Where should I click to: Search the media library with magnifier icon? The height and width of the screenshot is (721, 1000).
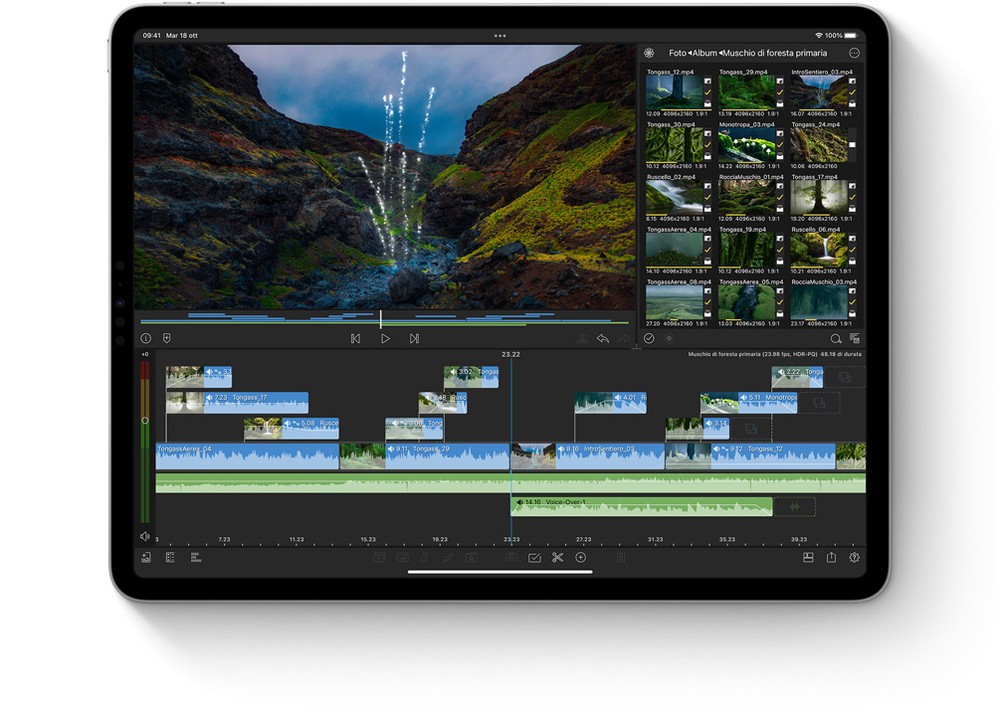836,339
